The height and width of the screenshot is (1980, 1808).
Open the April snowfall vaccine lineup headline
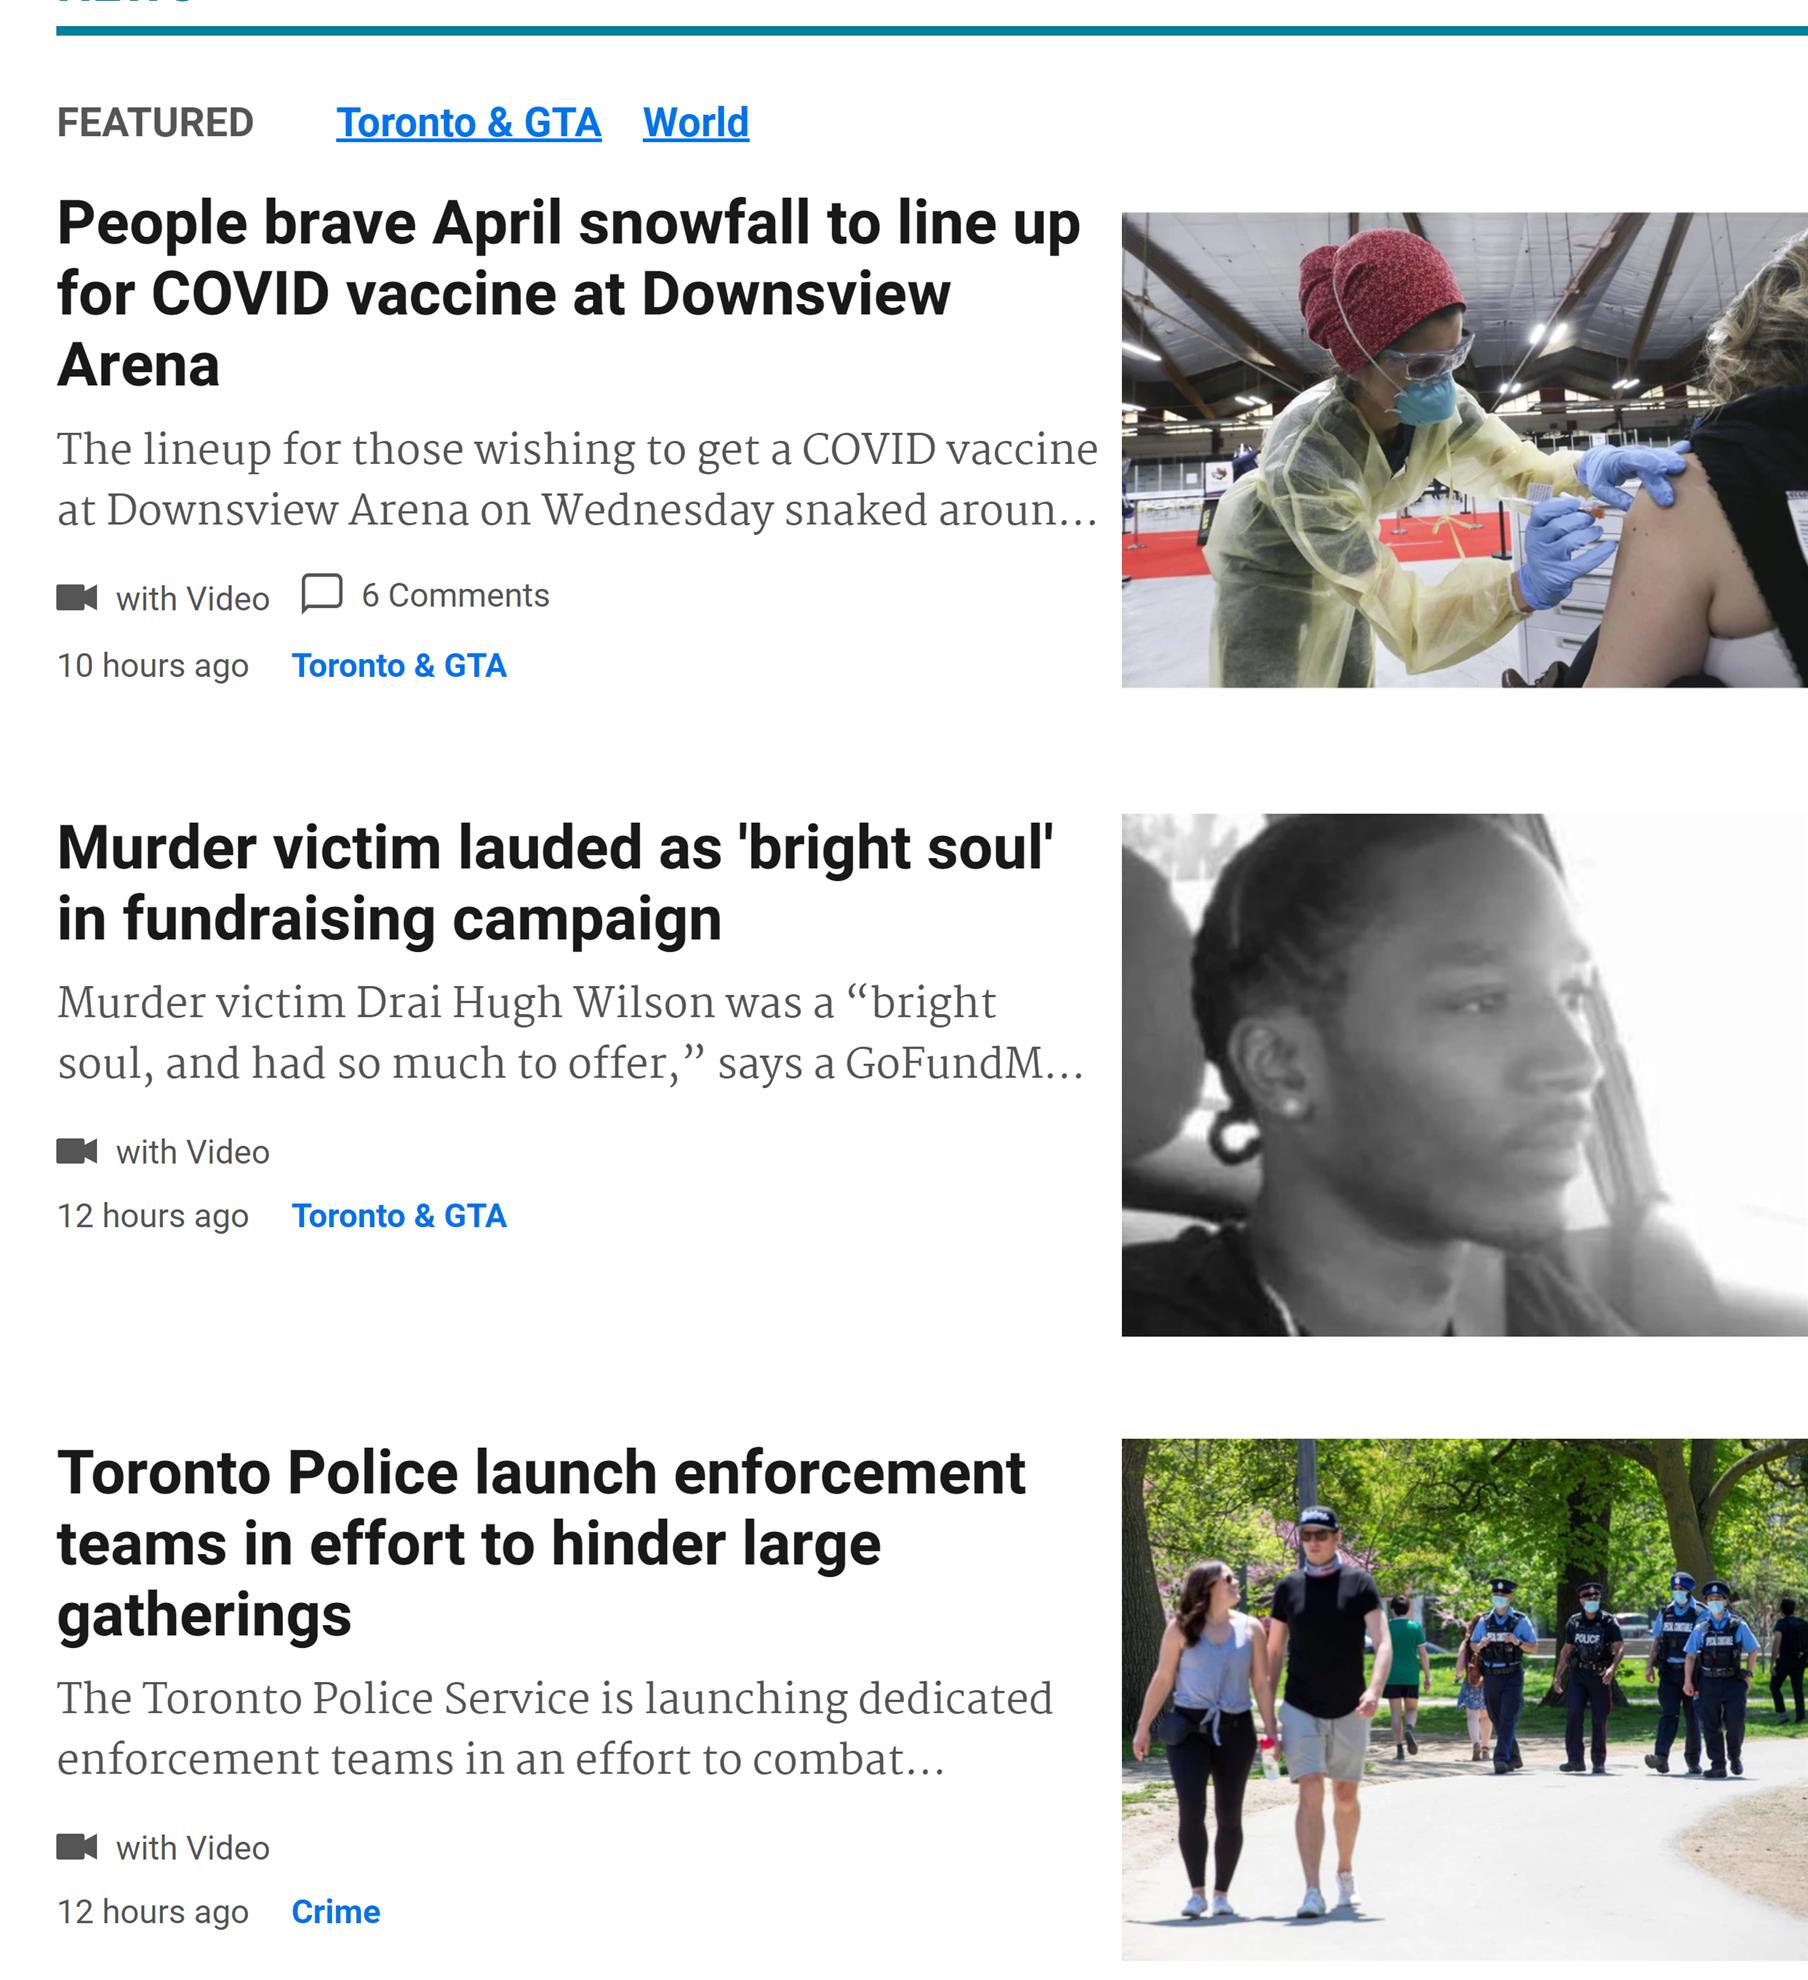(568, 293)
